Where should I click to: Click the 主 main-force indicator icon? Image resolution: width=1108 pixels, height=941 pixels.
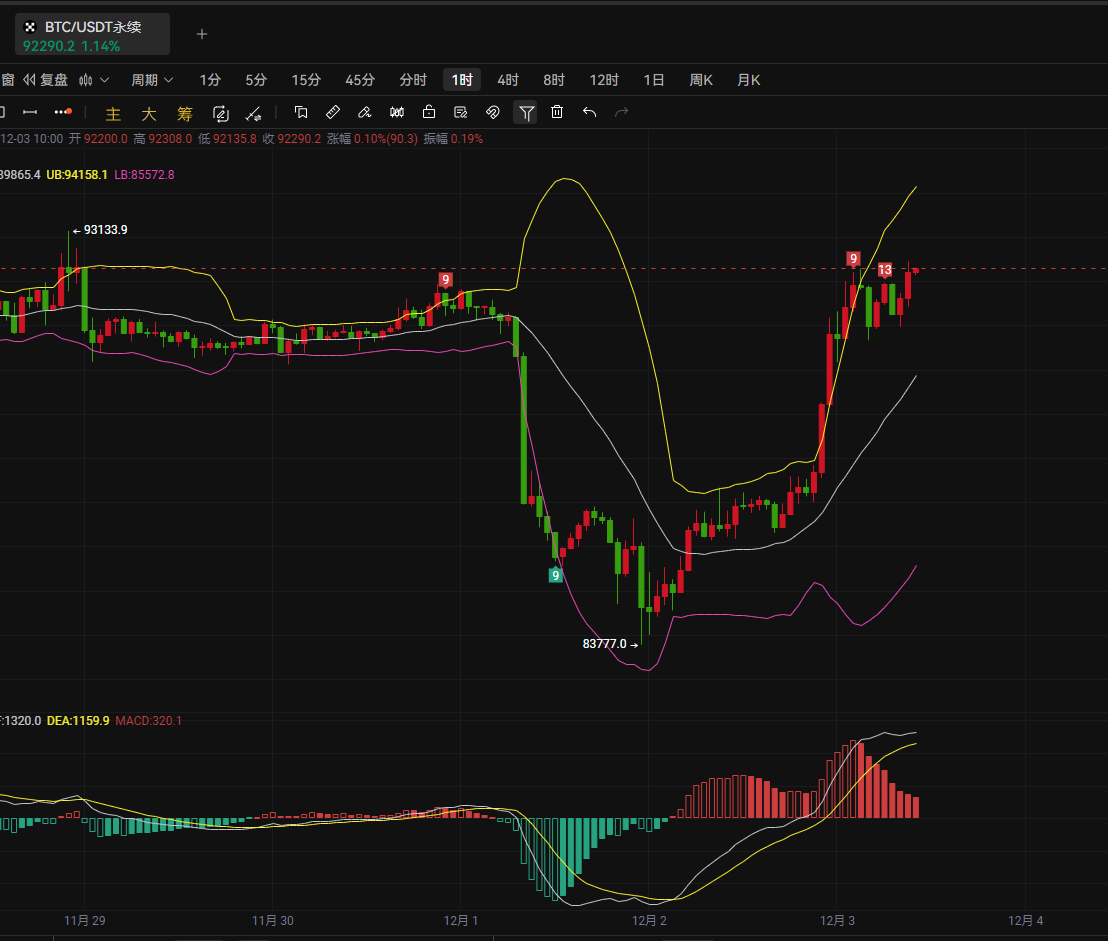tap(113, 113)
